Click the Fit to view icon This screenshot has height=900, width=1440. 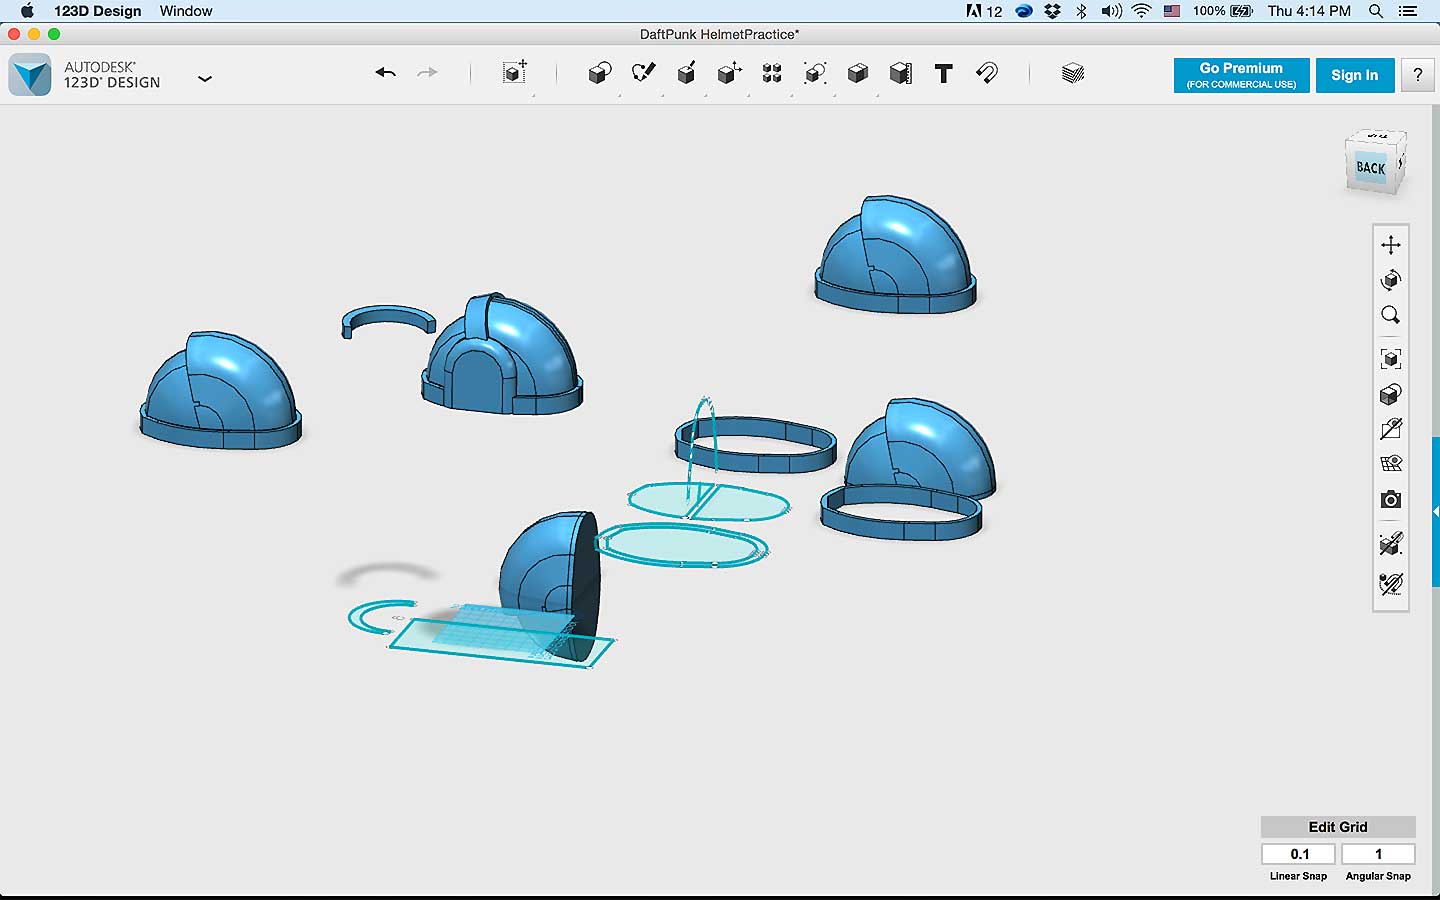click(1391, 359)
